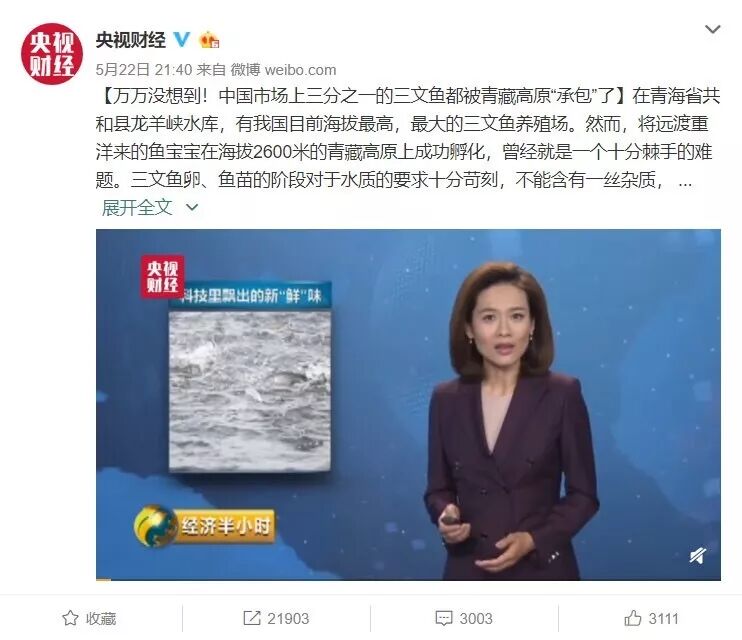Play the video thumbnail with news anchor
The height and width of the screenshot is (640, 742).
click(x=408, y=405)
